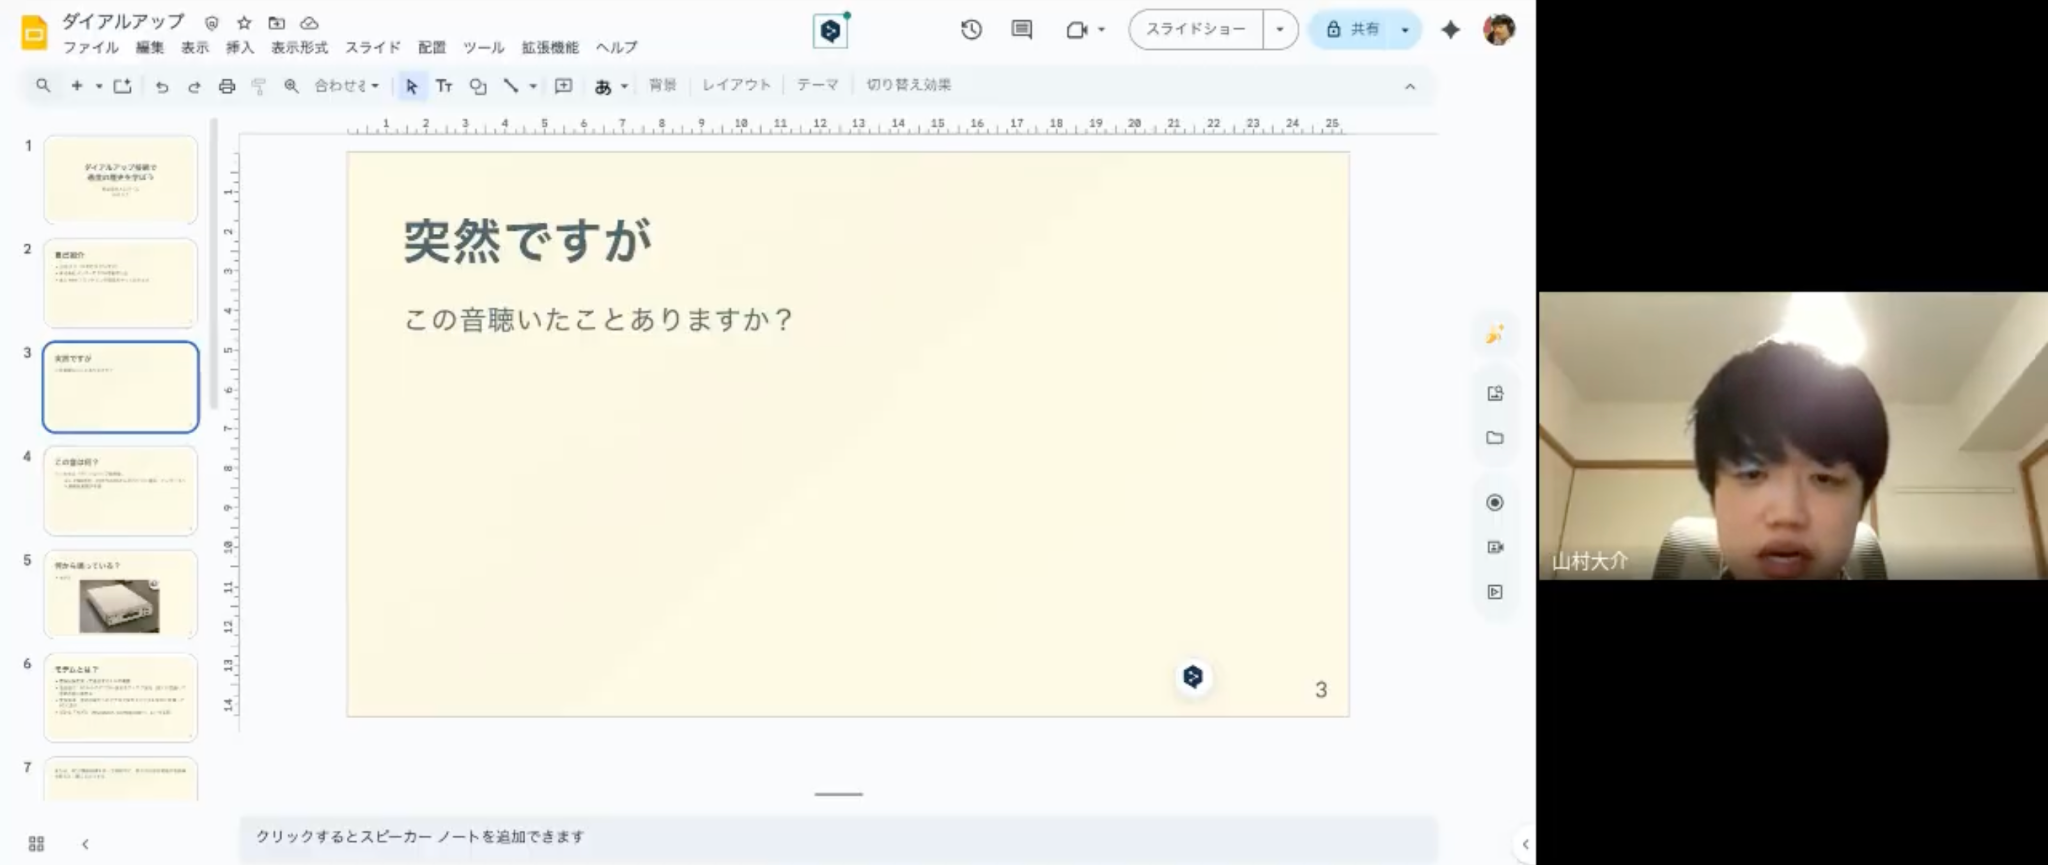Open version history clock icon
This screenshot has height=865, width=2048.
(971, 30)
